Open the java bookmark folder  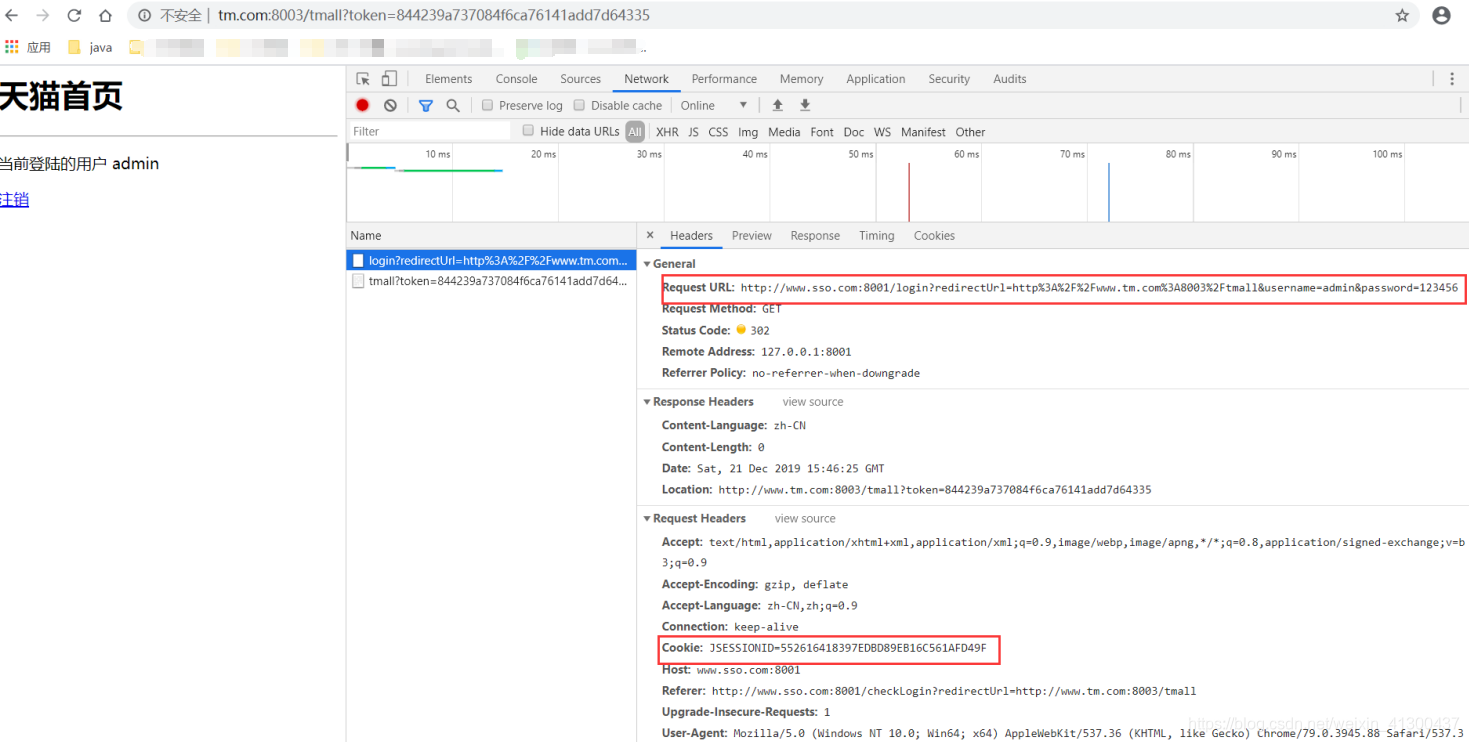click(90, 47)
